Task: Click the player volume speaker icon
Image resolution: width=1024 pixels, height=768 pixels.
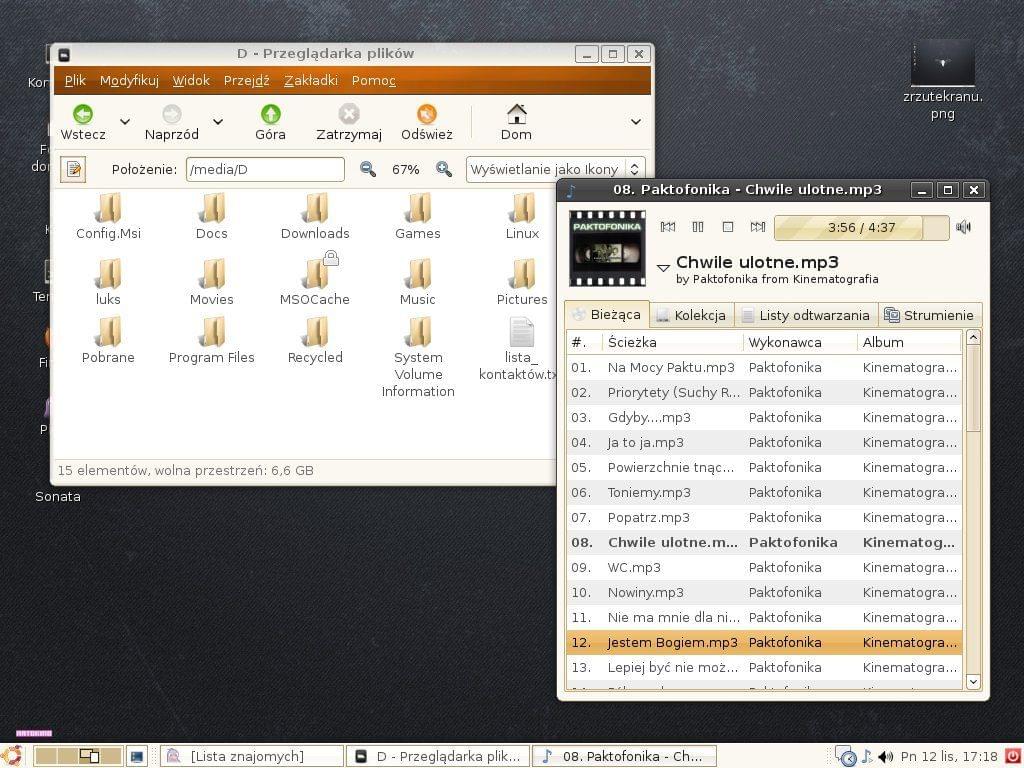Action: click(x=963, y=227)
